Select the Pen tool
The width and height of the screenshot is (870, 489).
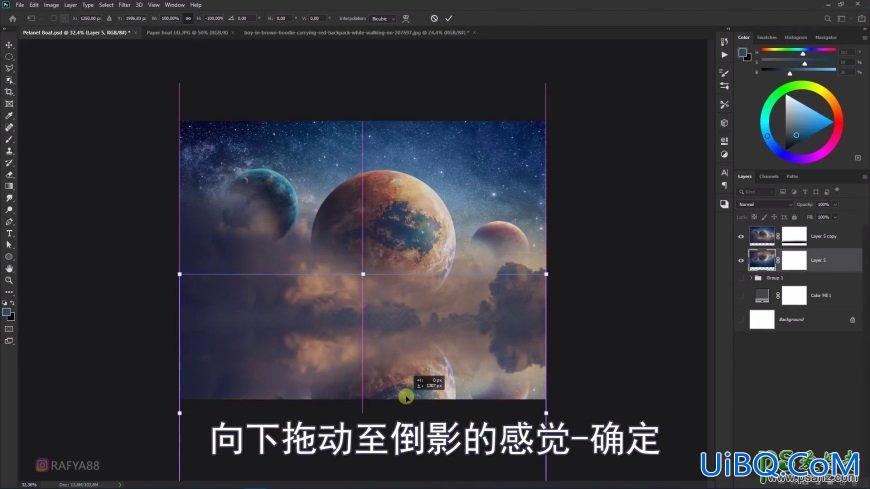pos(9,221)
